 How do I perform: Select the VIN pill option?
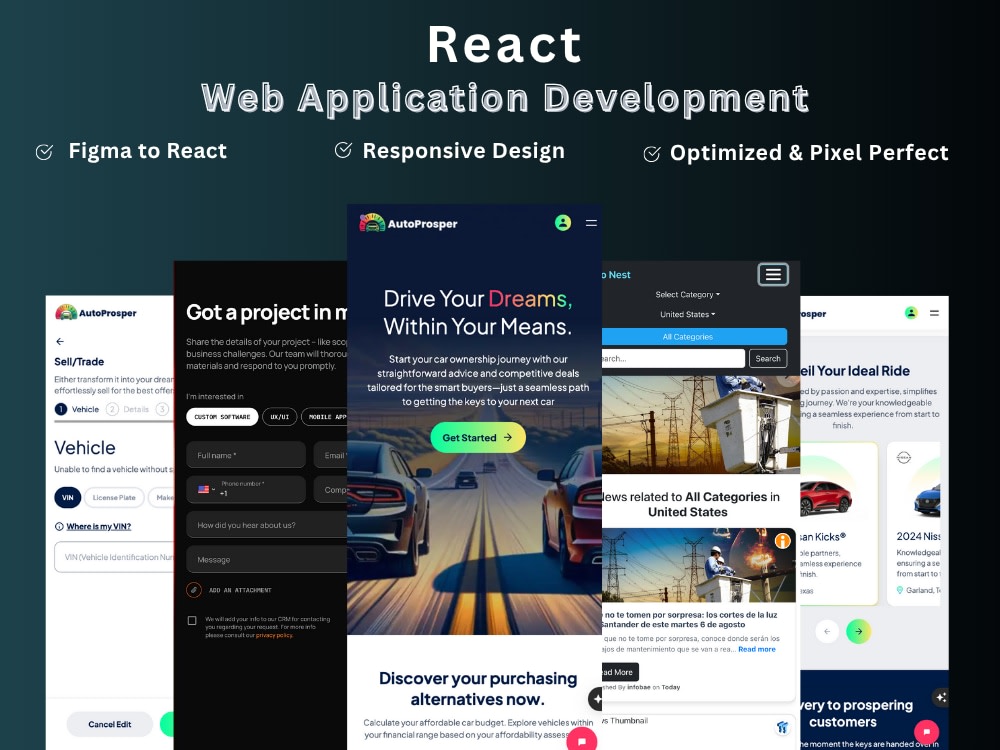coord(68,497)
